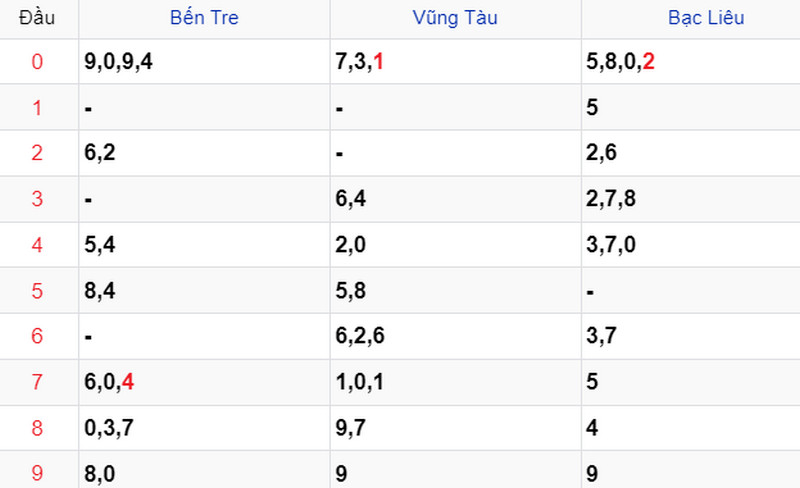This screenshot has height=488, width=800.
Task: Click Vũng Tàu cell showing 9,7
Action: pos(455,428)
